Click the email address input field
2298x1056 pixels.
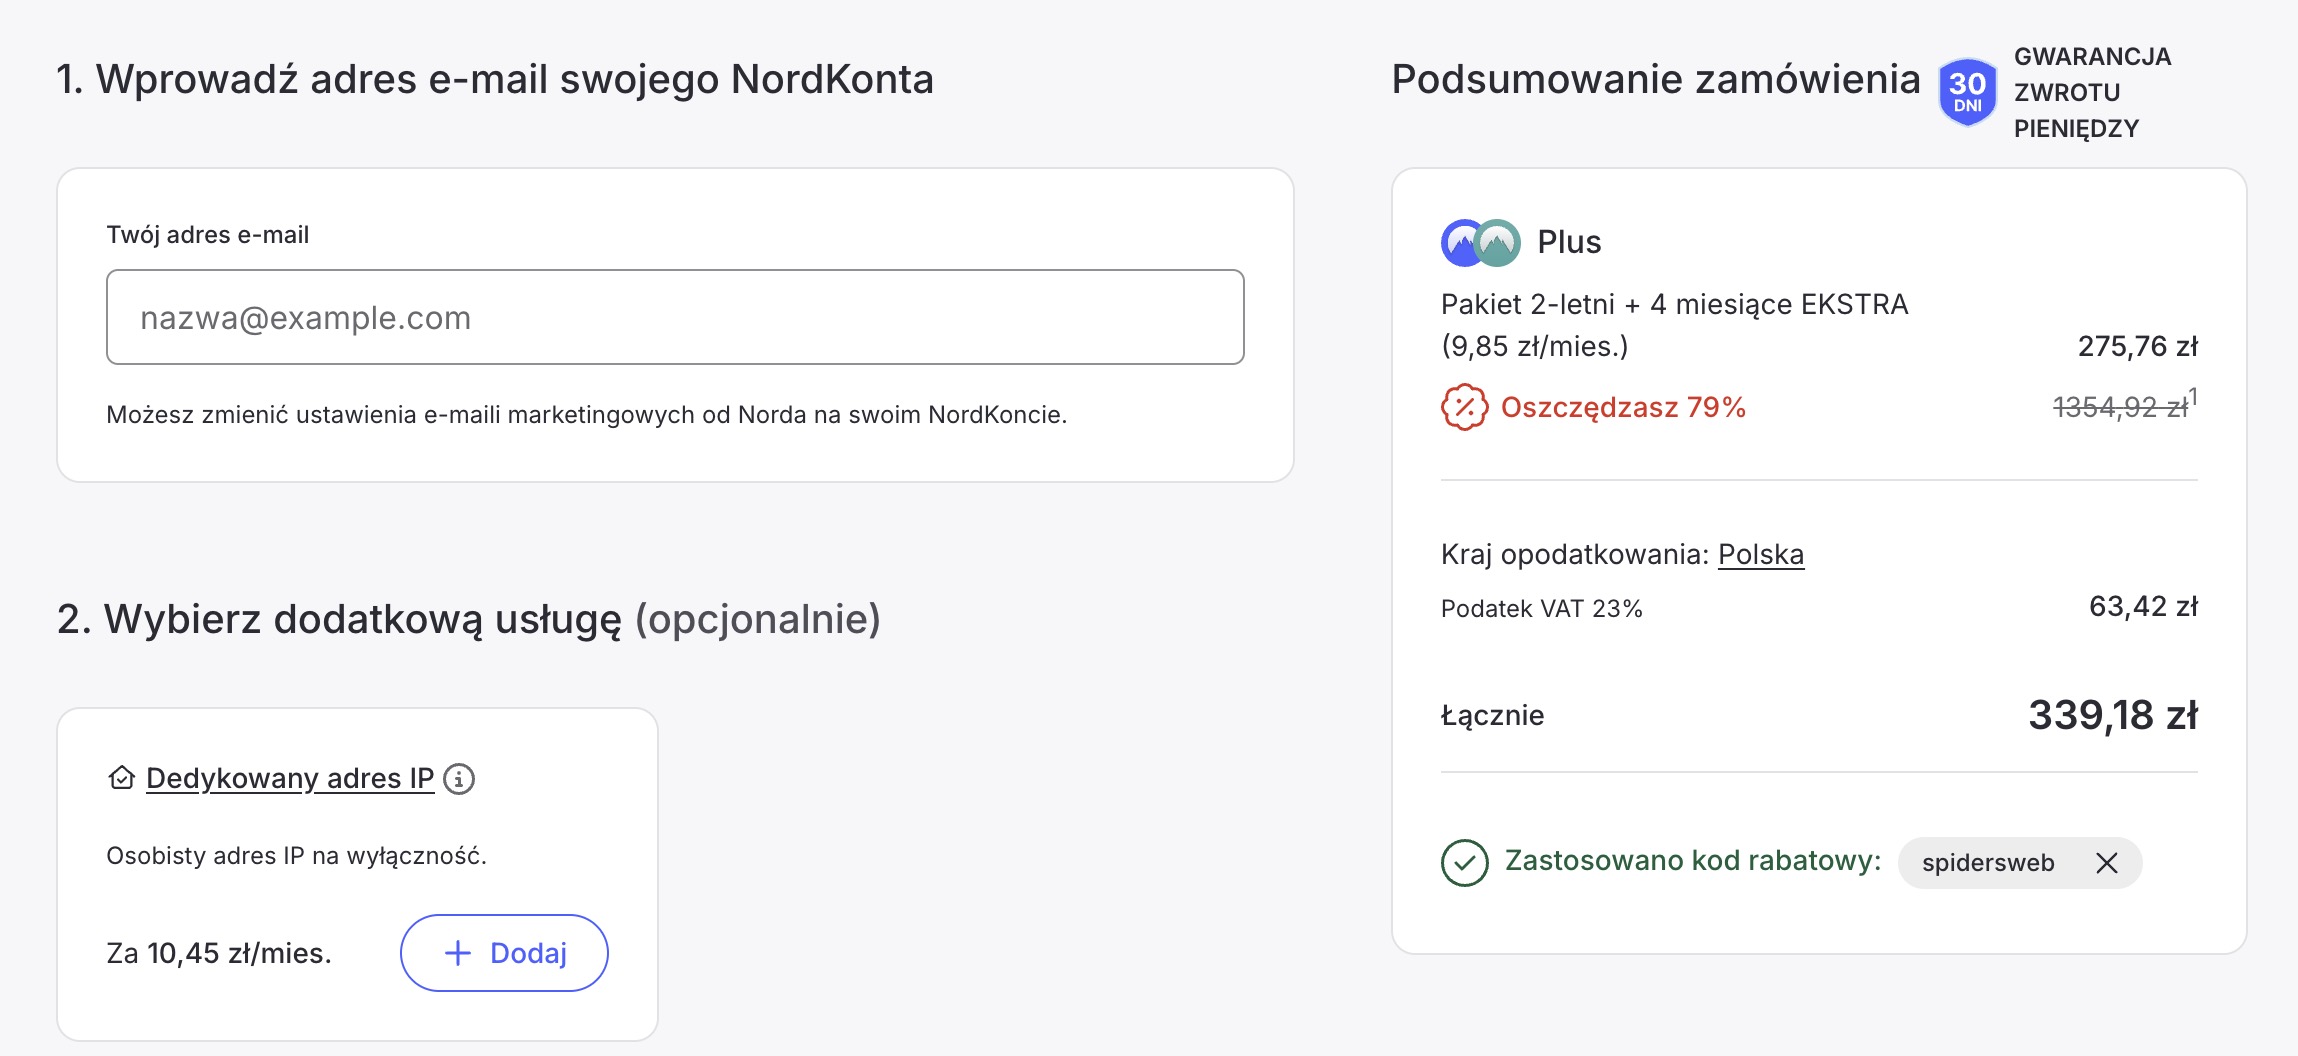[x=675, y=317]
